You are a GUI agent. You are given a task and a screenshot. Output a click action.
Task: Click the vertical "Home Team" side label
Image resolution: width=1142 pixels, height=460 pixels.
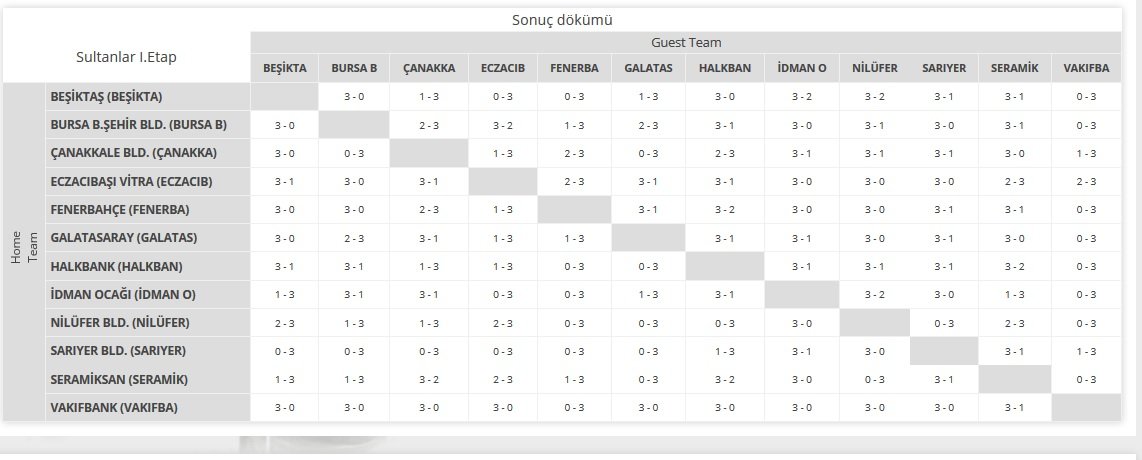[23, 254]
